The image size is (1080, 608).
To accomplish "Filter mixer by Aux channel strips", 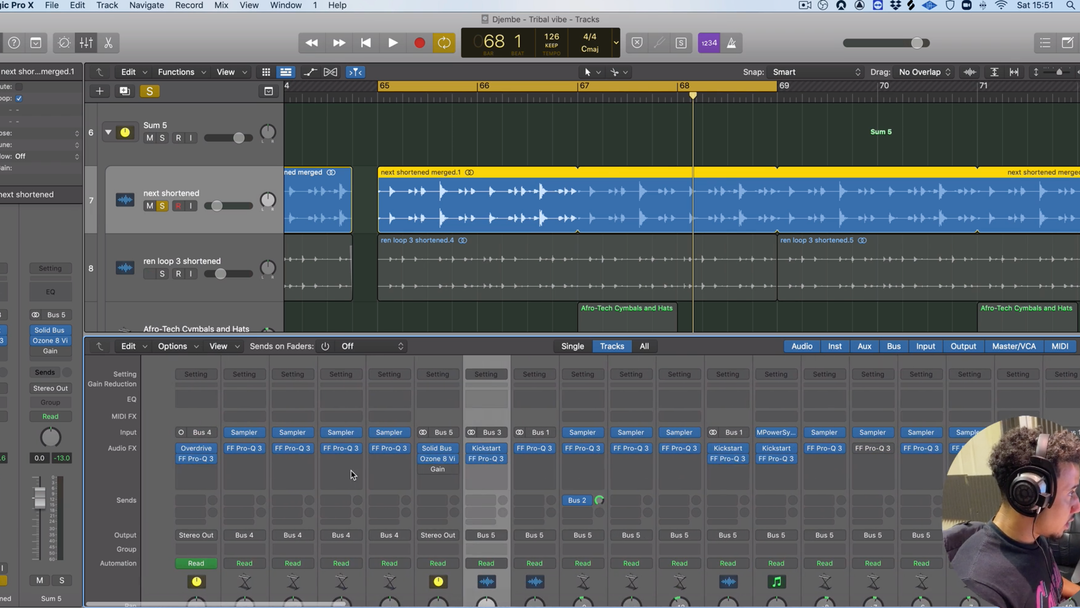I will click(864, 346).
